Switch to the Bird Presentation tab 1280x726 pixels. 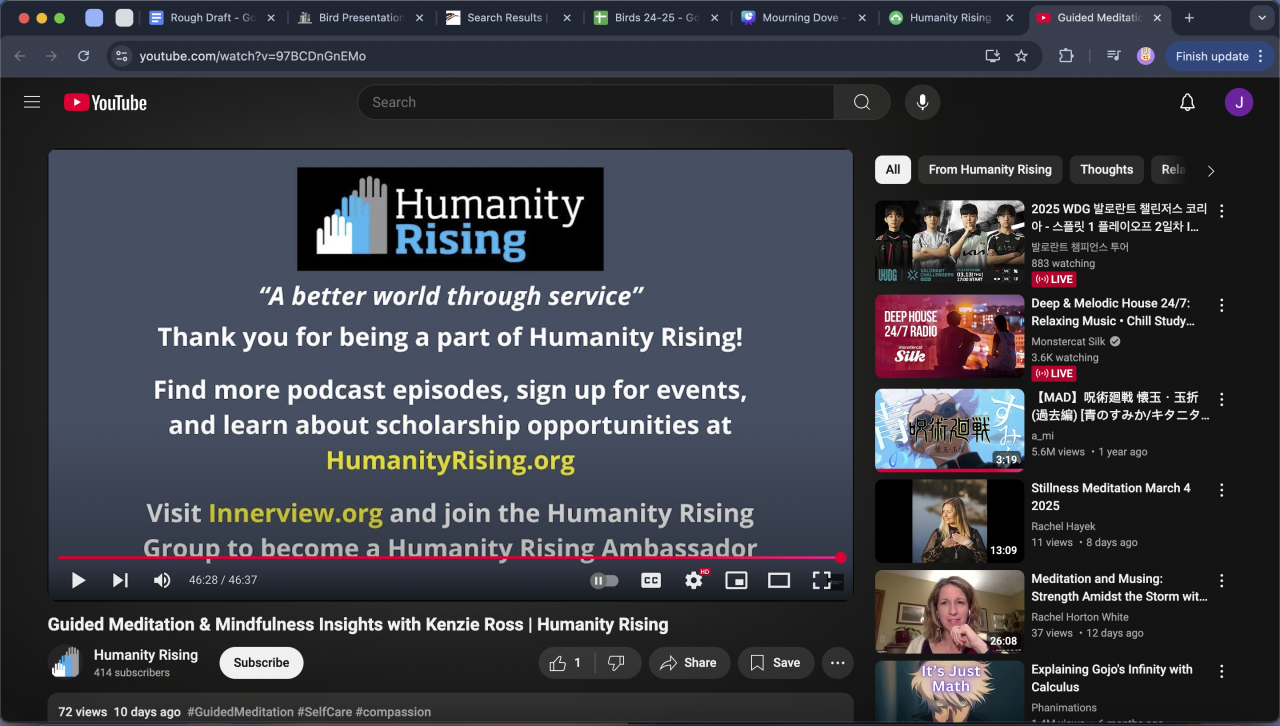pyautogui.click(x=360, y=18)
